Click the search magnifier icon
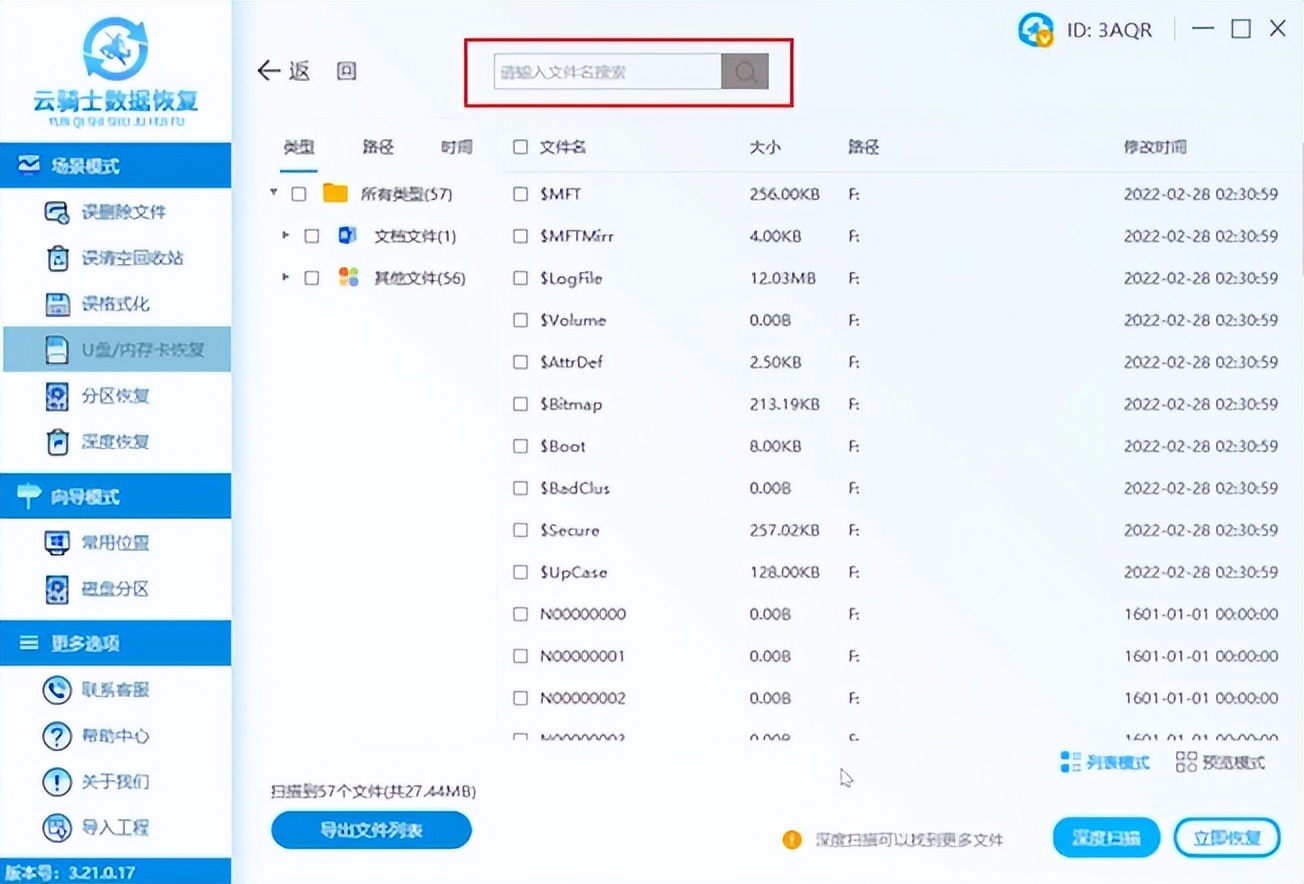The height and width of the screenshot is (884, 1304). 744,71
